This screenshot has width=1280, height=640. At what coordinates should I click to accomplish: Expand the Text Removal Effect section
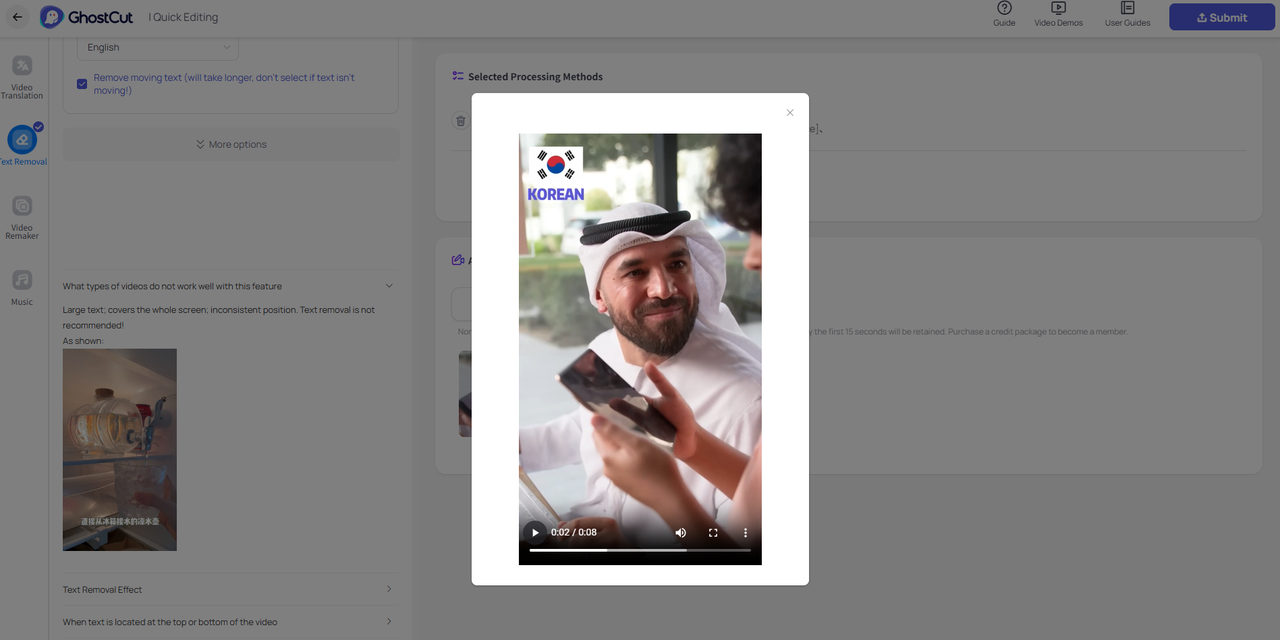[389, 589]
